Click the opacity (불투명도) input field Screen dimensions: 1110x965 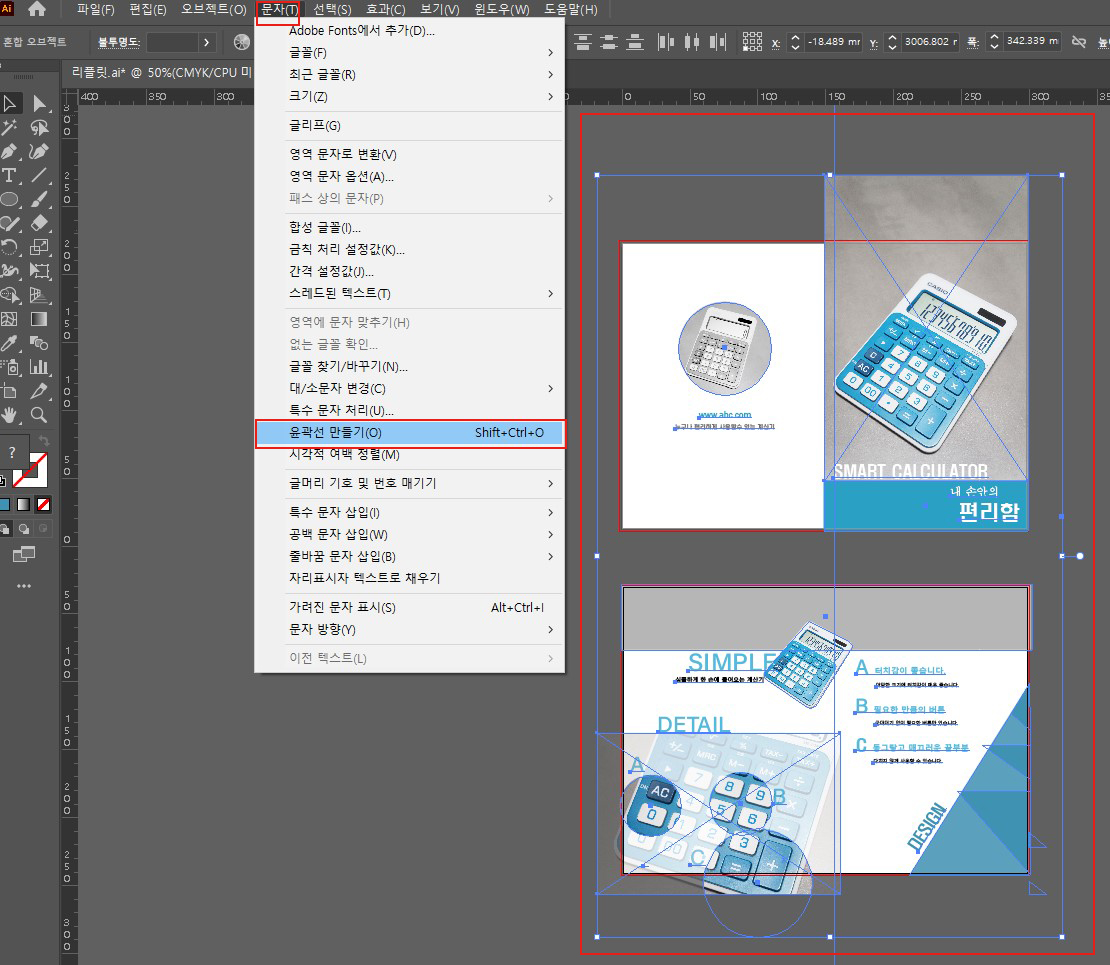[x=172, y=42]
